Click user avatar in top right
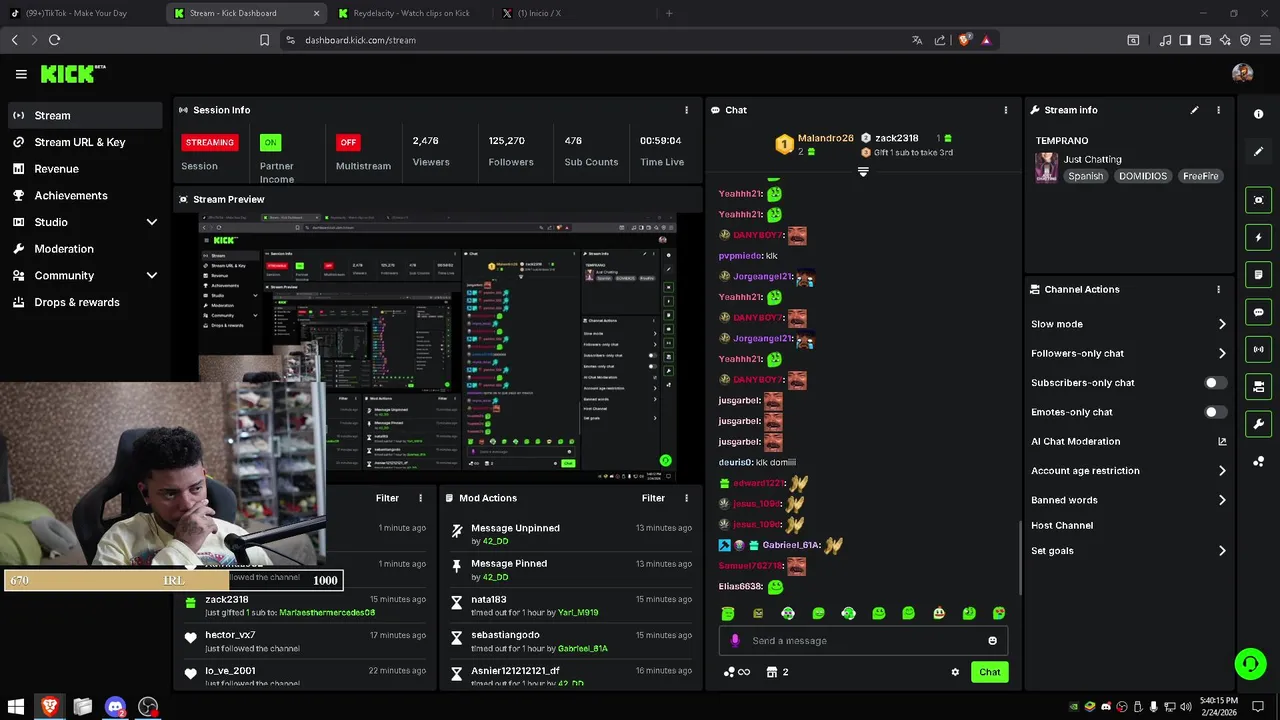Image resolution: width=1280 pixels, height=720 pixels. pos(1243,73)
